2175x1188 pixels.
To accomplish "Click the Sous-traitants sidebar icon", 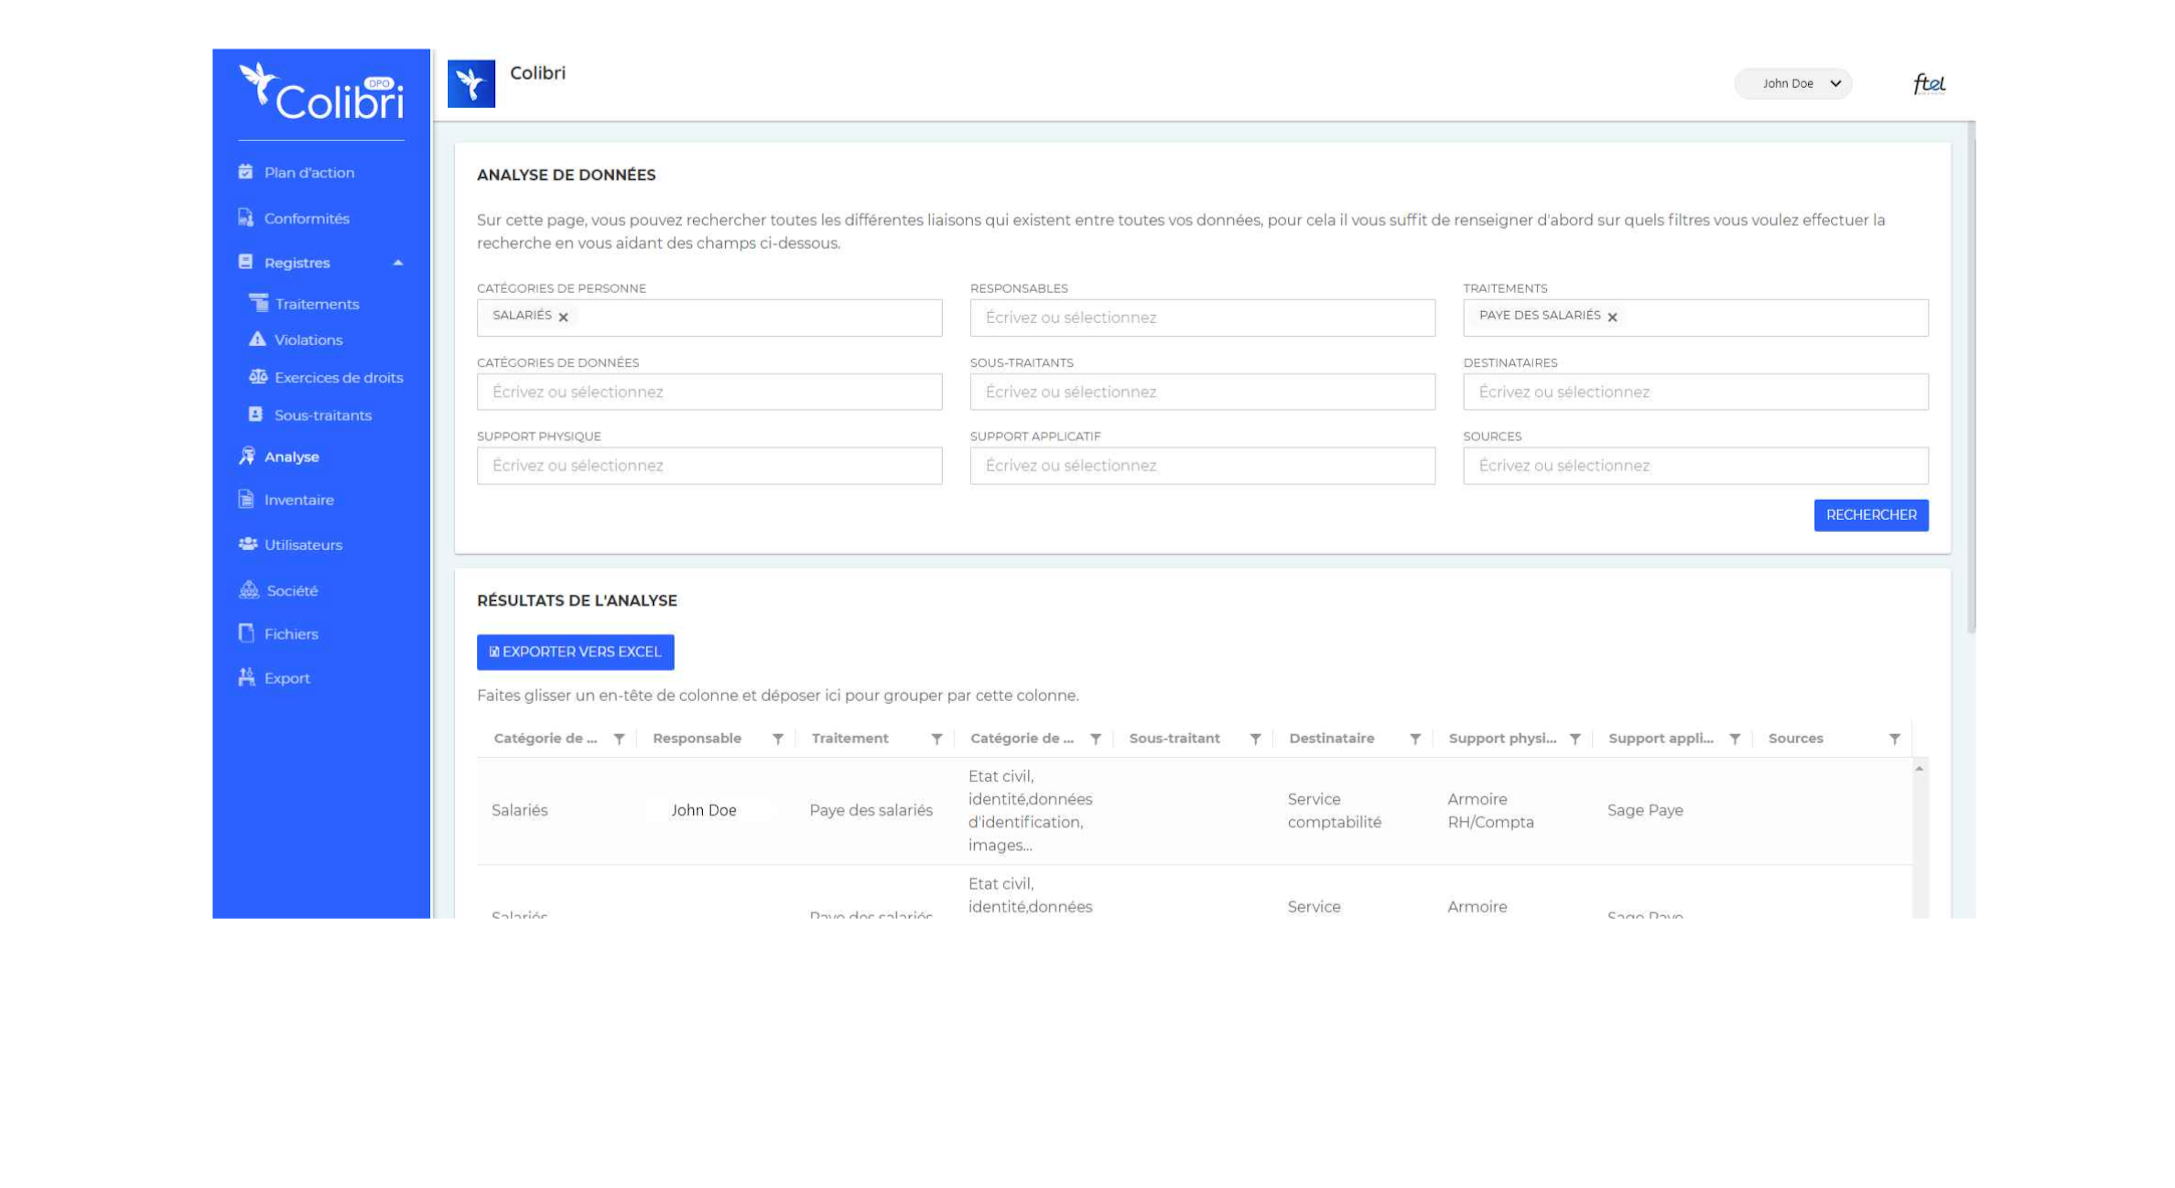I will coord(257,414).
